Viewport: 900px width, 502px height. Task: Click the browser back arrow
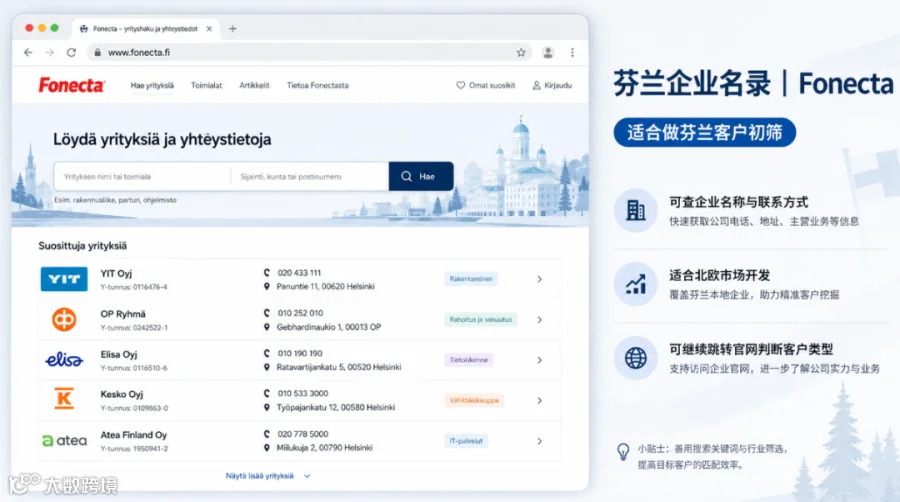click(28, 52)
